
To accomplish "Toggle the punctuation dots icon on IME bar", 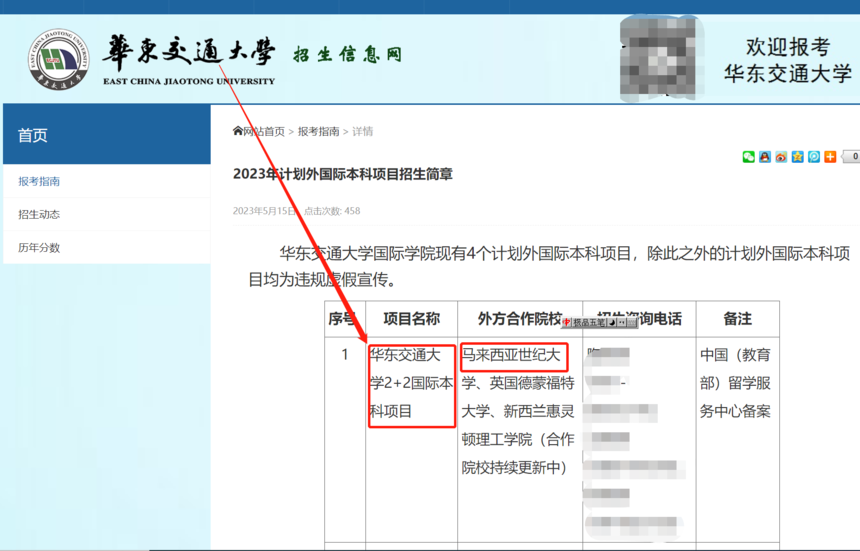I will tap(621, 322).
